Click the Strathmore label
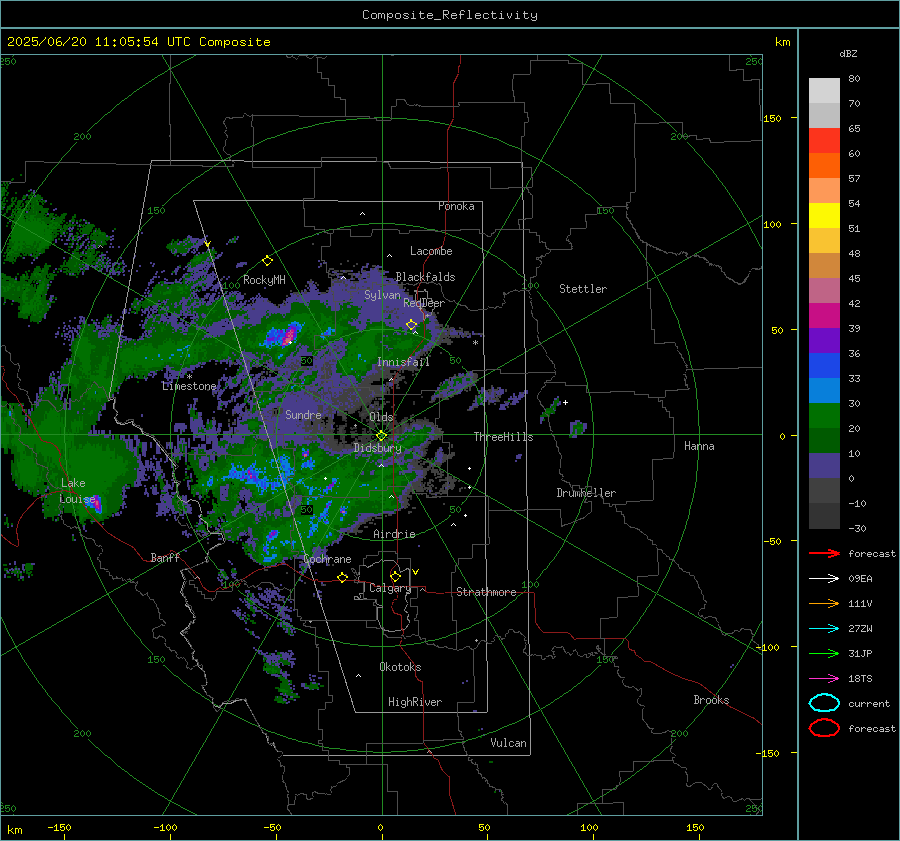 [x=486, y=592]
